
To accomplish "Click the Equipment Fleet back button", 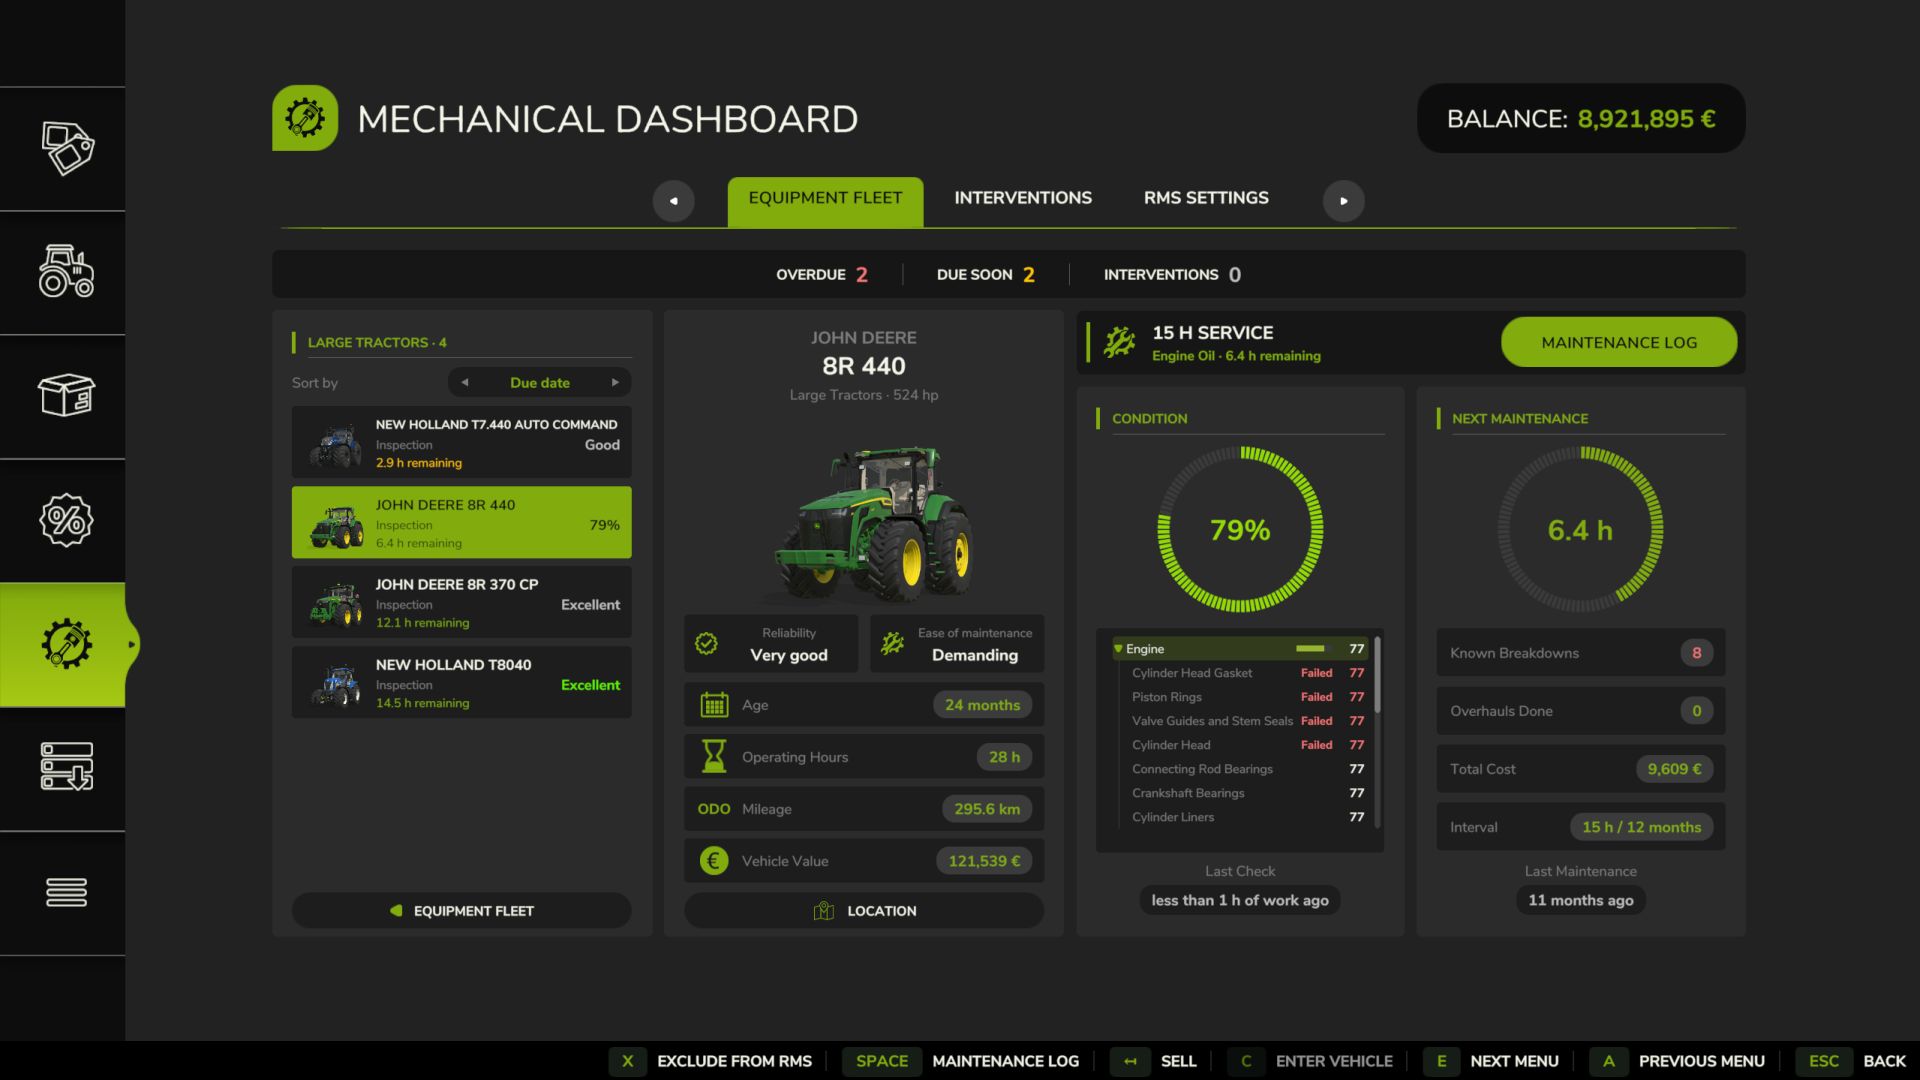I will click(x=461, y=911).
